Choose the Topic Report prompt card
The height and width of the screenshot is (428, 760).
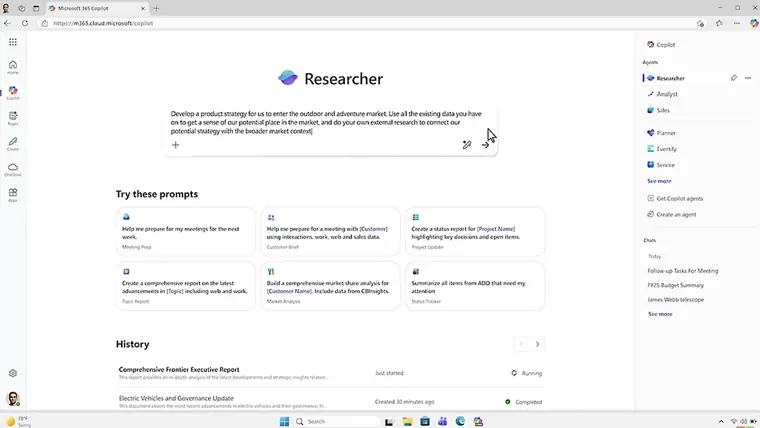186,286
